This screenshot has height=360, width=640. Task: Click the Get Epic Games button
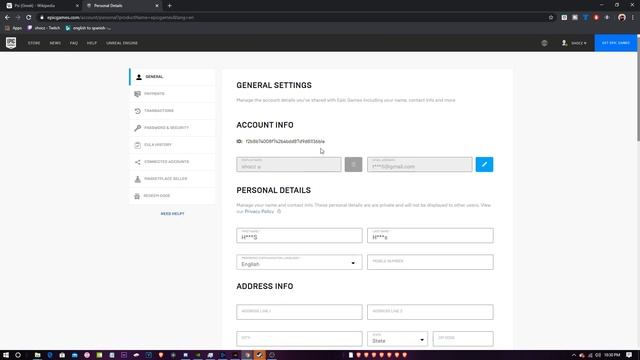[x=616, y=43]
